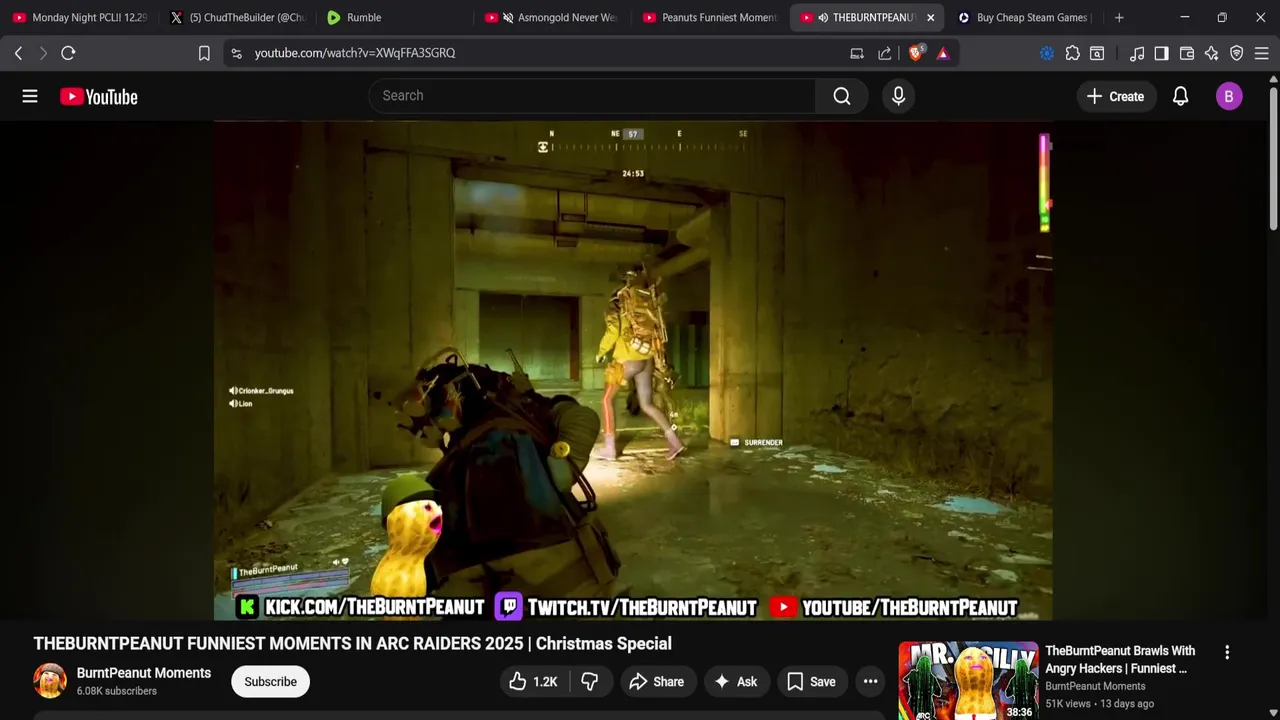Open the browser main hamburger menu
This screenshot has width=1280, height=720.
click(1261, 53)
